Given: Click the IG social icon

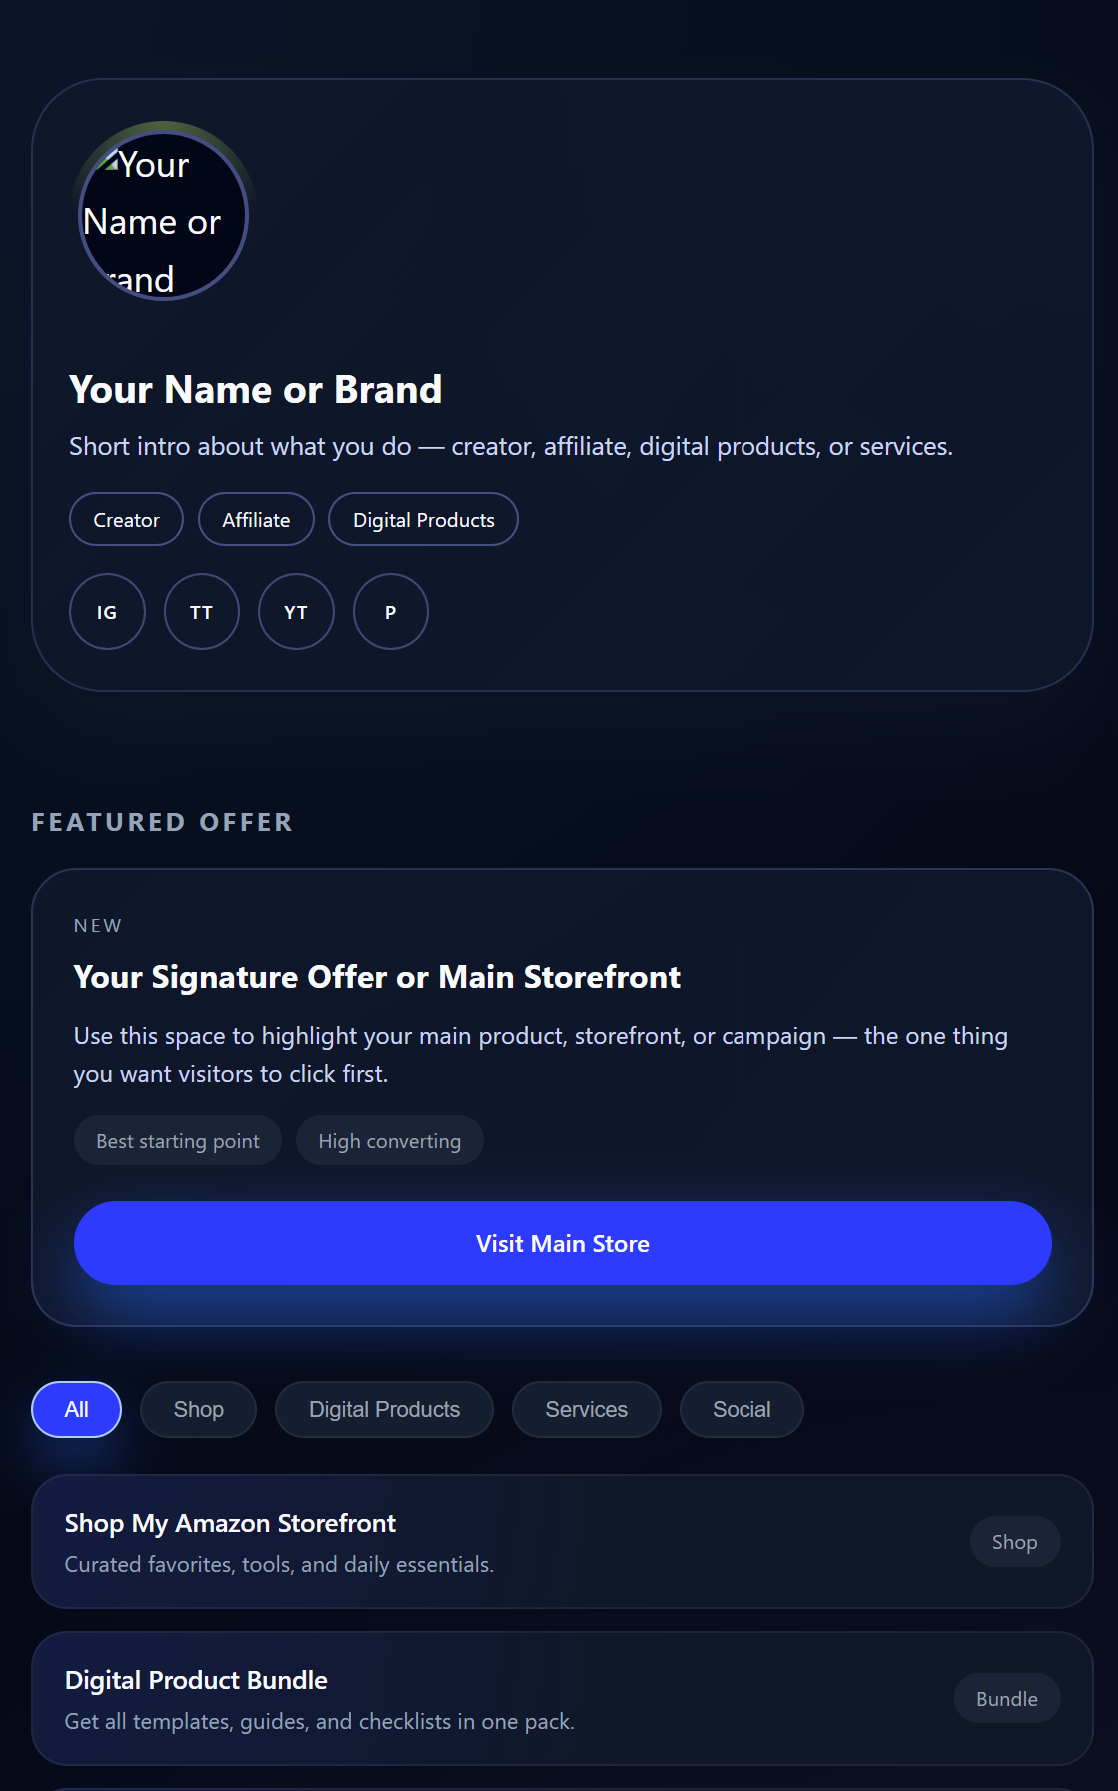Looking at the screenshot, I should (107, 612).
